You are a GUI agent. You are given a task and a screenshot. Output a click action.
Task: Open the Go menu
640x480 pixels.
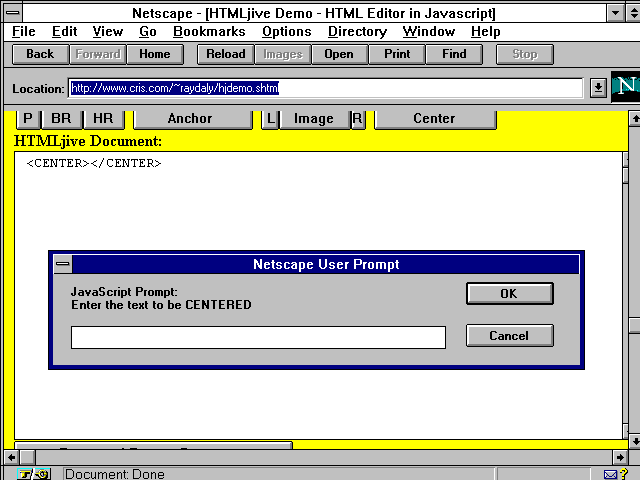(147, 32)
